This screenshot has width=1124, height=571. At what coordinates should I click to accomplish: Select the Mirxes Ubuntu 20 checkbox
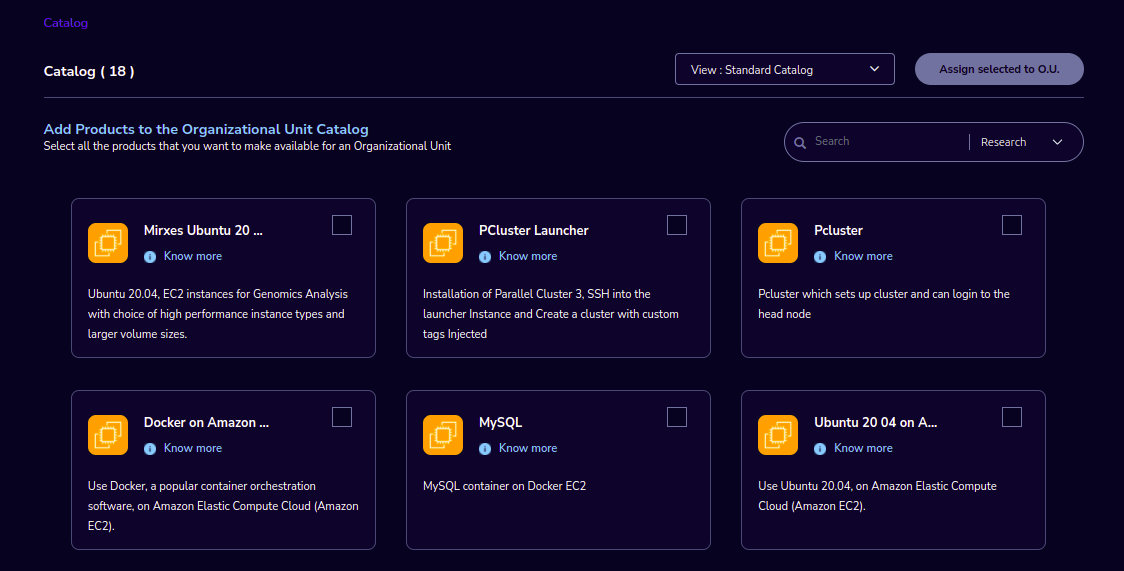(342, 225)
